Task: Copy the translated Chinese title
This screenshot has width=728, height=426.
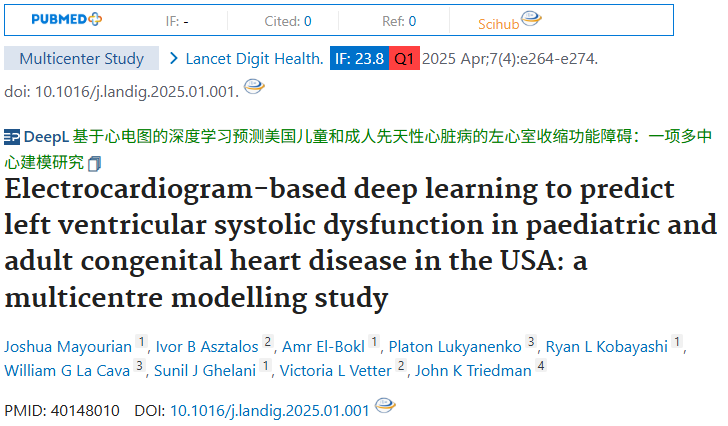Action: [x=94, y=163]
